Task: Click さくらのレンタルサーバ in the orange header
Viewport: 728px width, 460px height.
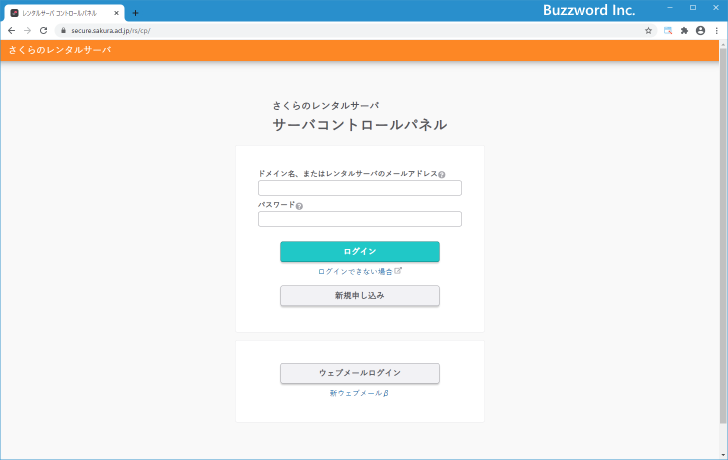Action: [x=60, y=50]
